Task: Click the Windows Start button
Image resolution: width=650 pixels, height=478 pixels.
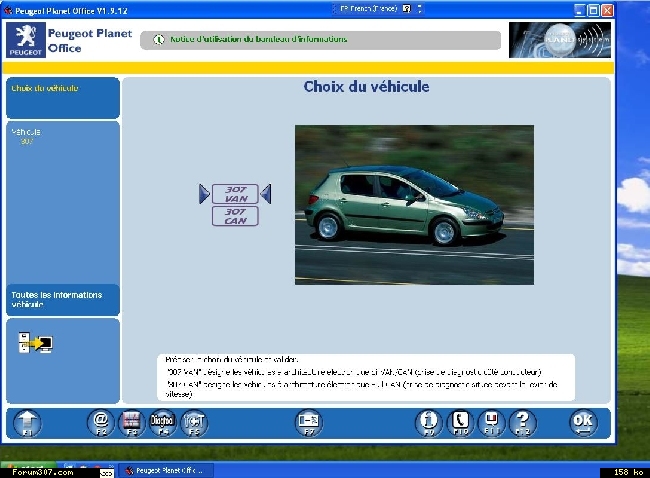Action: tap(28, 466)
